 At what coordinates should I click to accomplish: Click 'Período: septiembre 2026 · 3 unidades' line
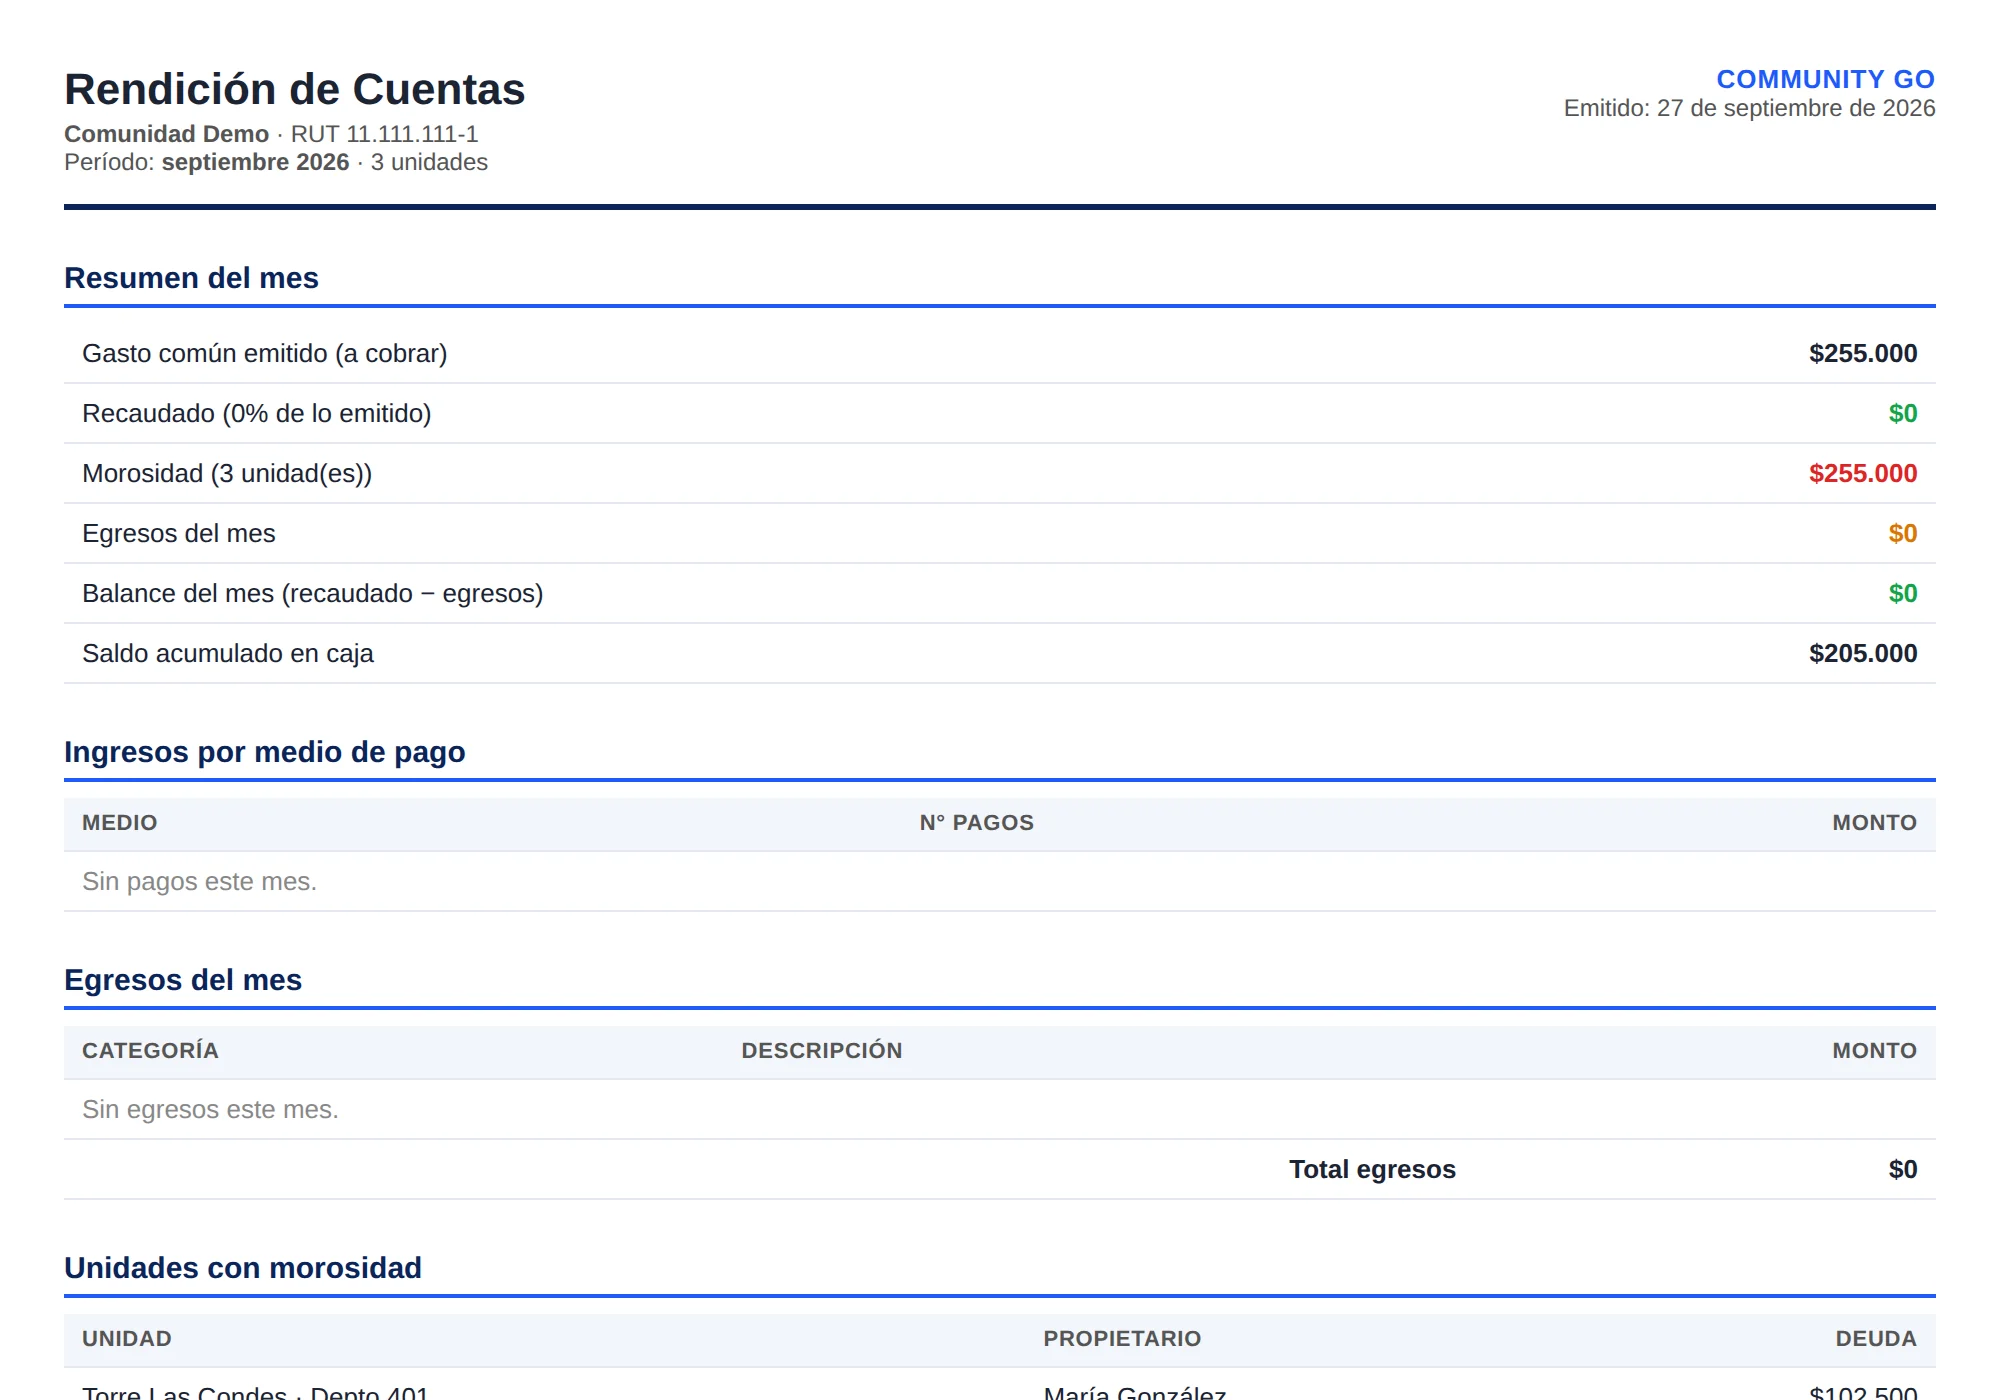pyautogui.click(x=276, y=162)
